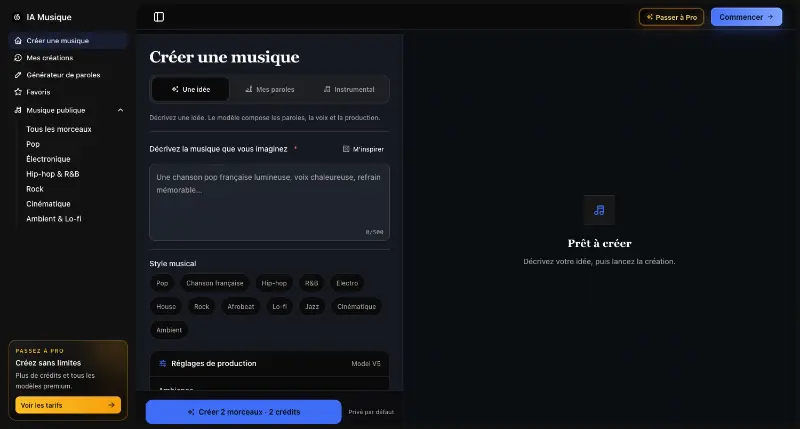Viewport: 800px width, 429px height.
Task: Focus the music description text area
Action: pos(269,202)
